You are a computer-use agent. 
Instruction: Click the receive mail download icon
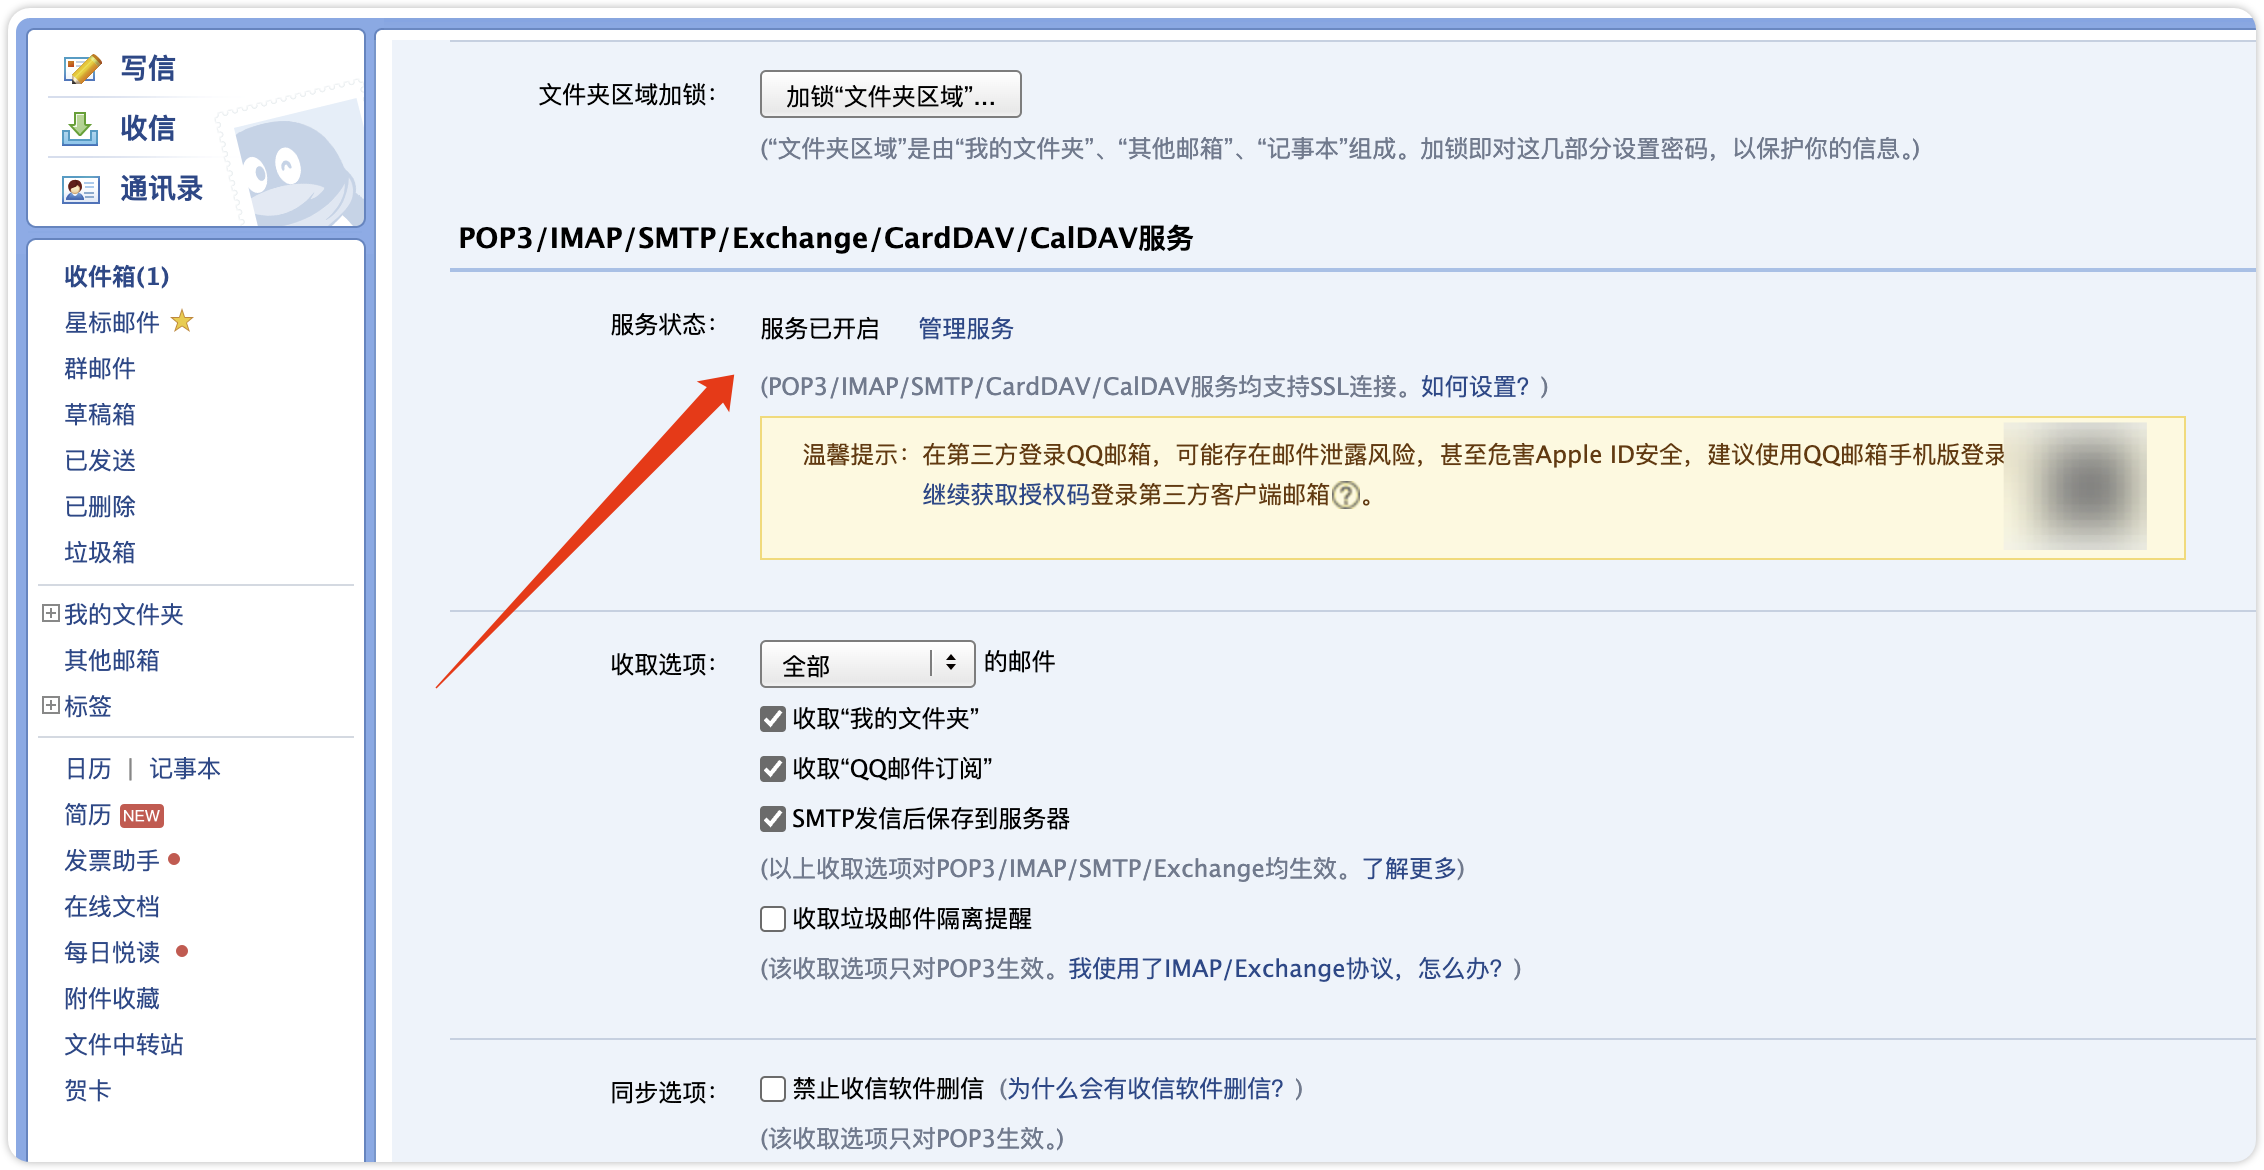(80, 129)
